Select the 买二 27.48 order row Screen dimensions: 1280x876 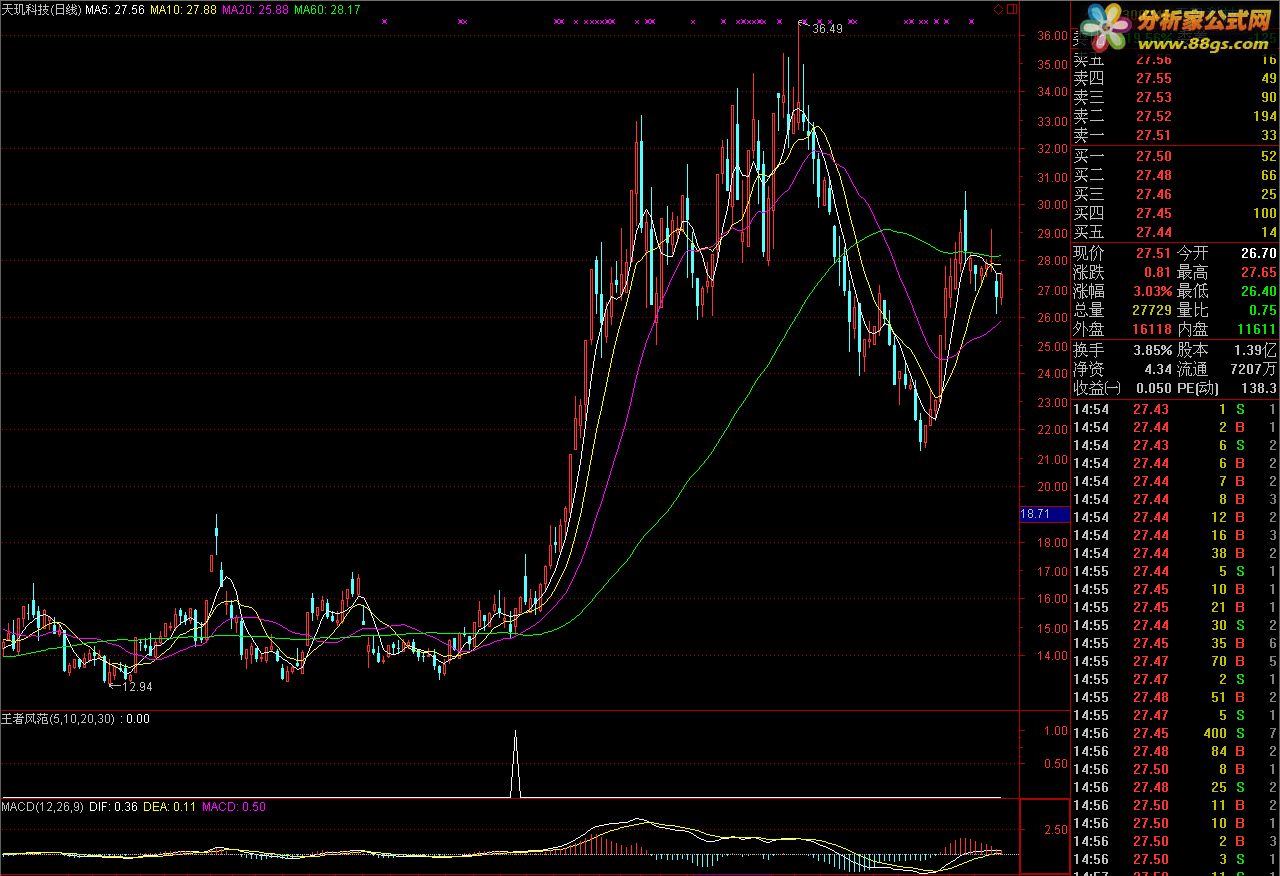click(x=1175, y=176)
